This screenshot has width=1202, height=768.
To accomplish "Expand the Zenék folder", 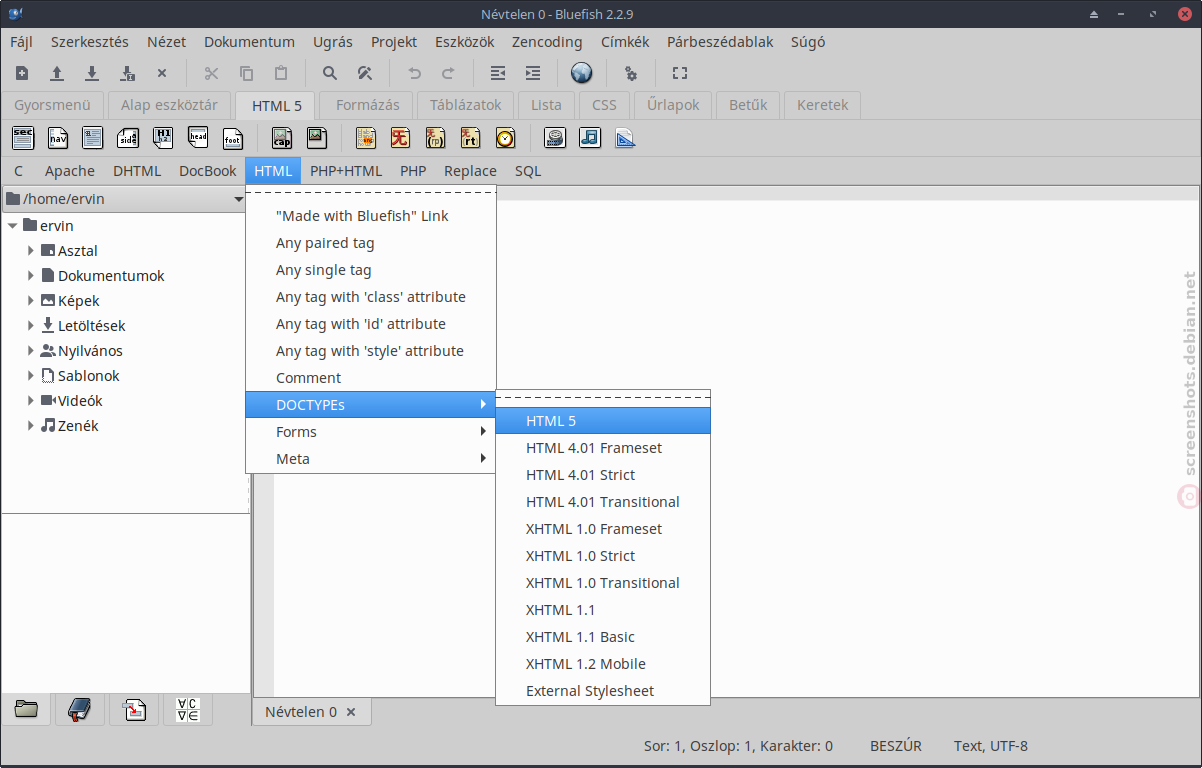I will point(31,426).
